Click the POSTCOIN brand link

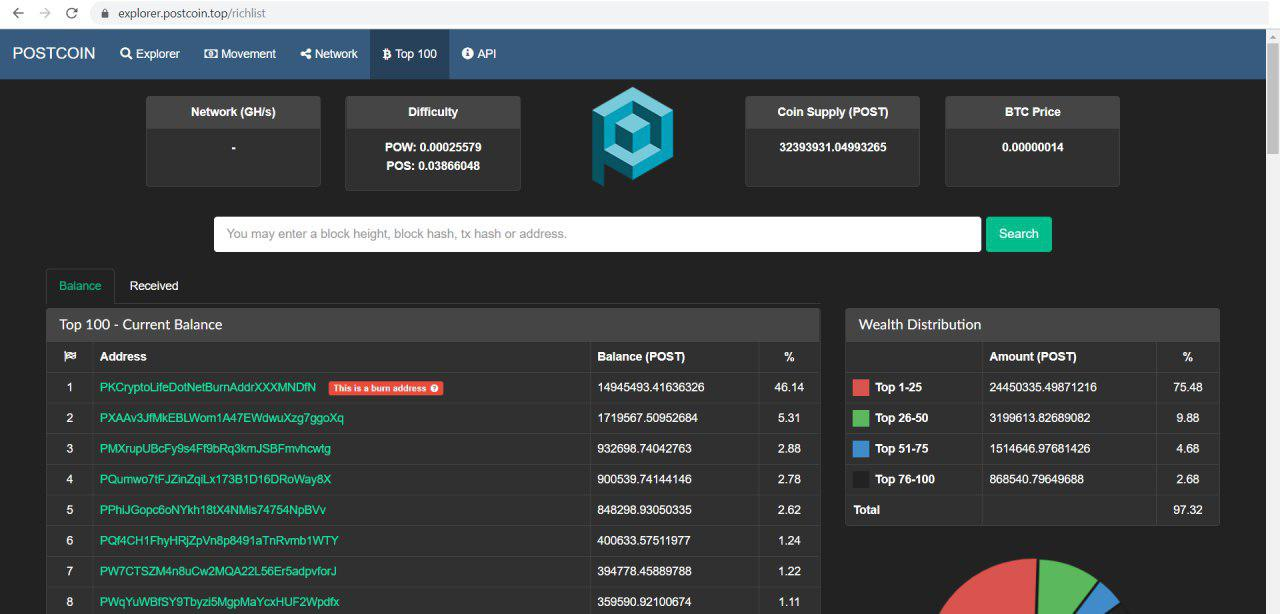pyautogui.click(x=54, y=54)
